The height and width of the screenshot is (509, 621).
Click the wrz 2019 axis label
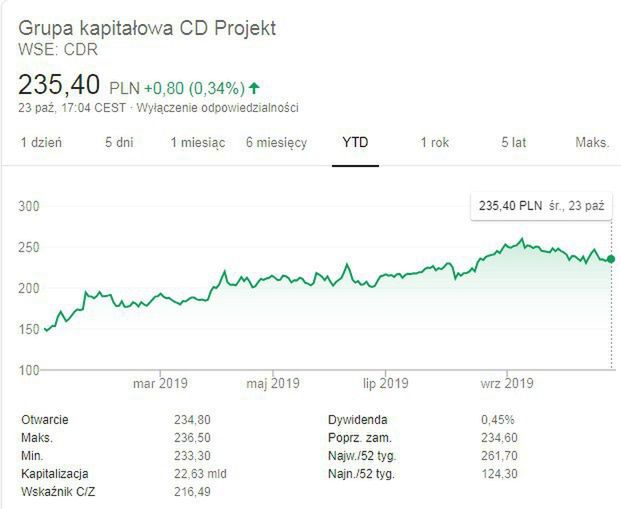pos(506,383)
